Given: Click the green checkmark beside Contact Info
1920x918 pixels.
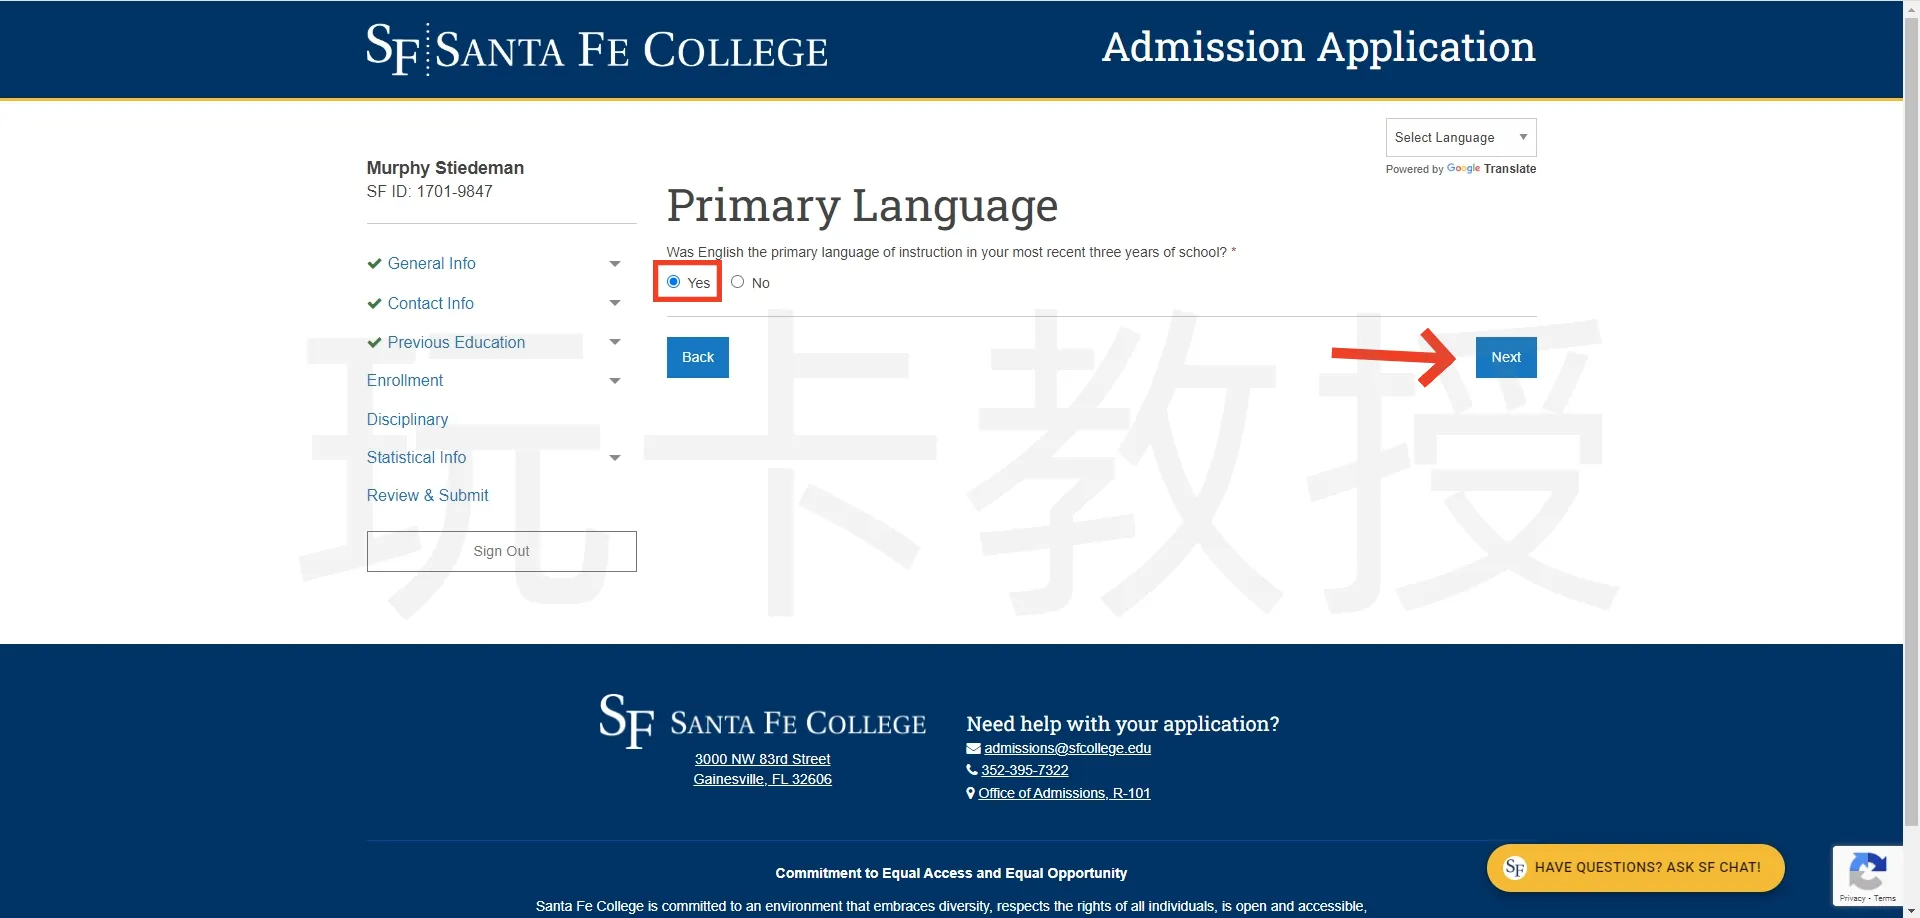Looking at the screenshot, I should point(374,304).
